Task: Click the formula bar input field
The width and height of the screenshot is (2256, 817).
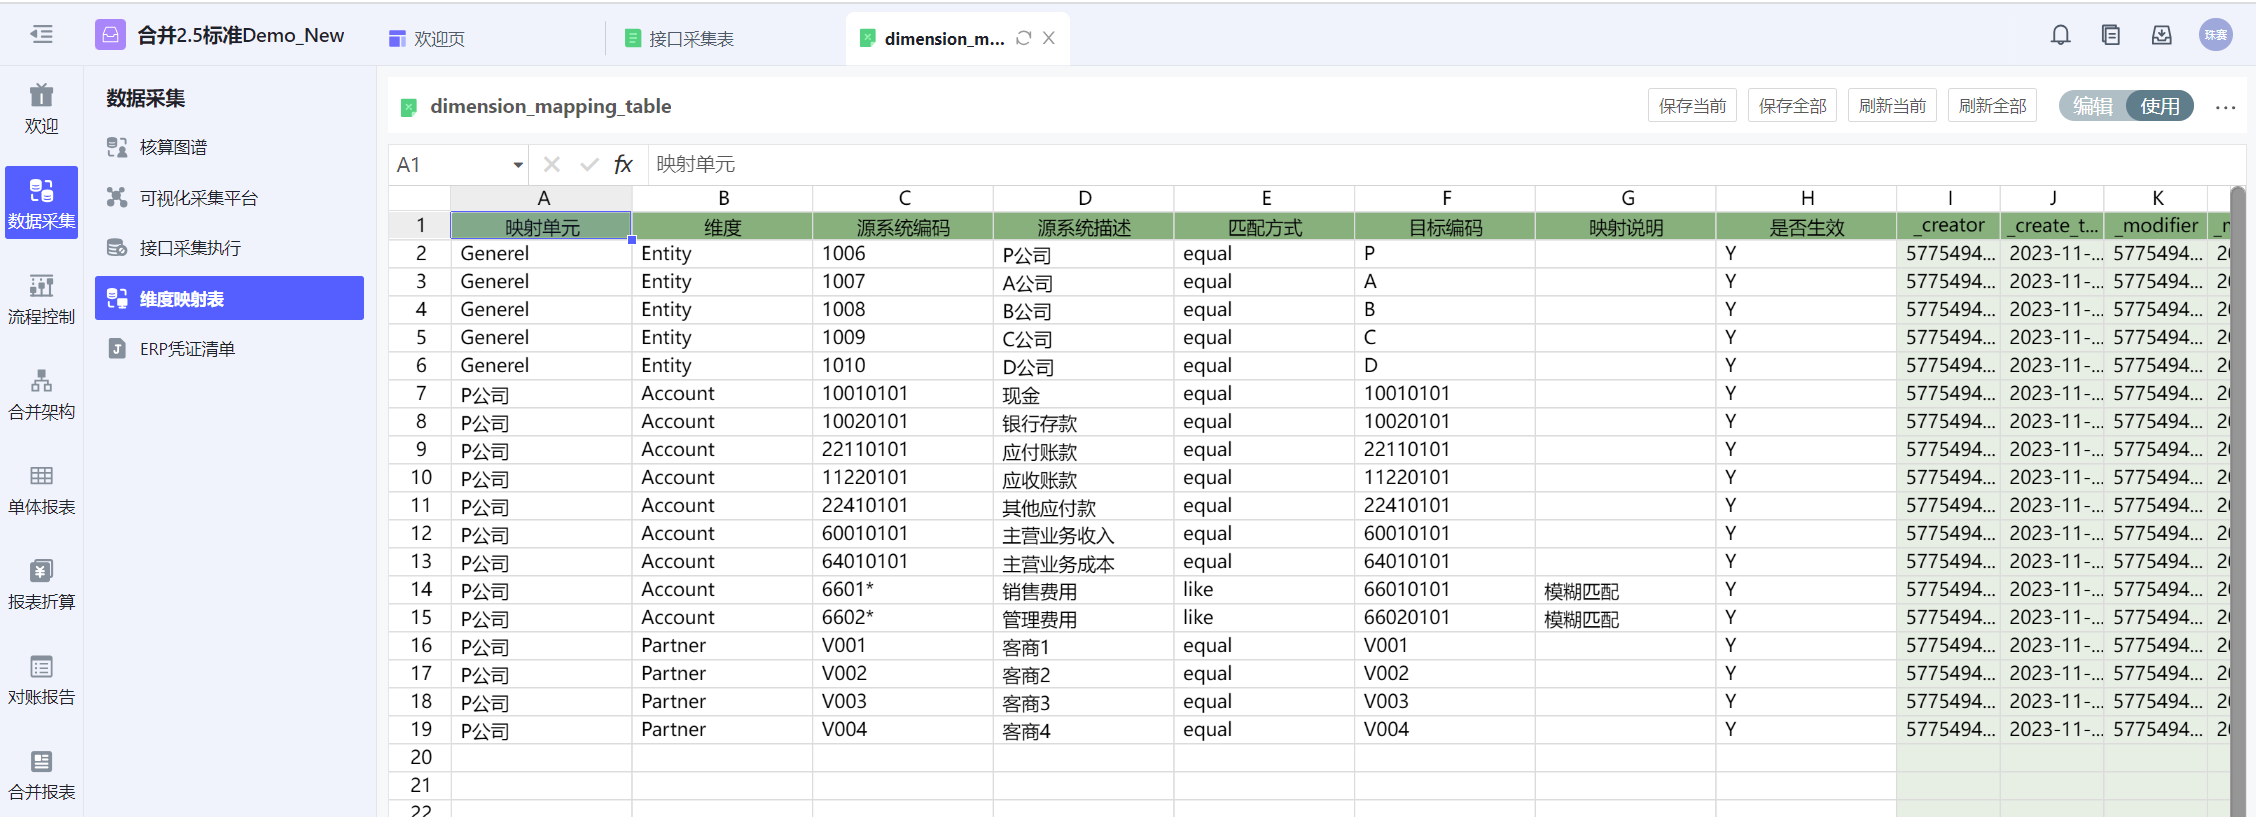Action: click(x=1400, y=164)
